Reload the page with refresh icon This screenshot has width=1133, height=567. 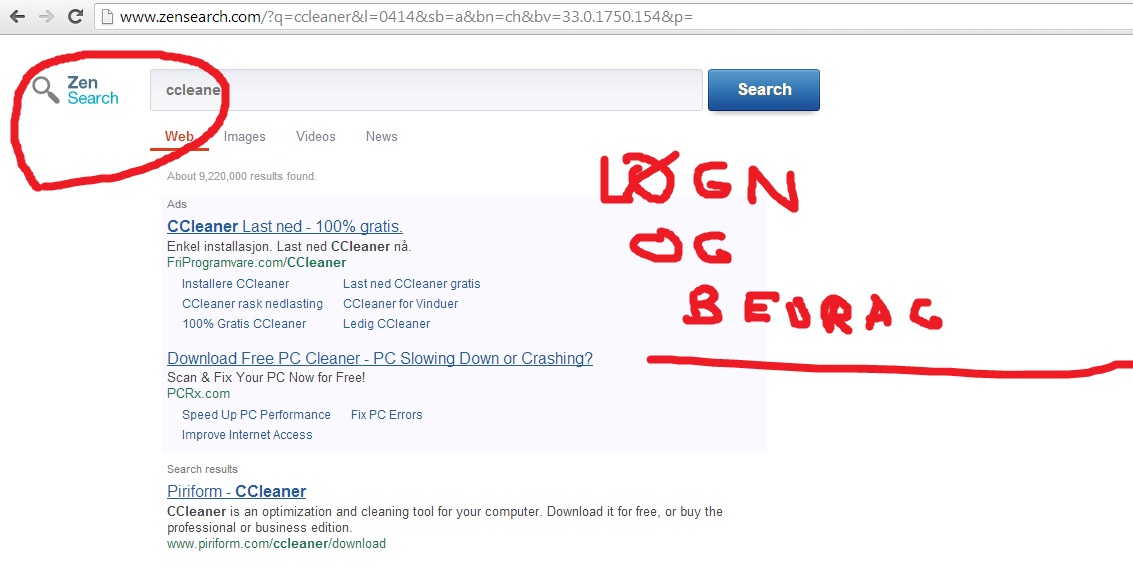pyautogui.click(x=75, y=16)
